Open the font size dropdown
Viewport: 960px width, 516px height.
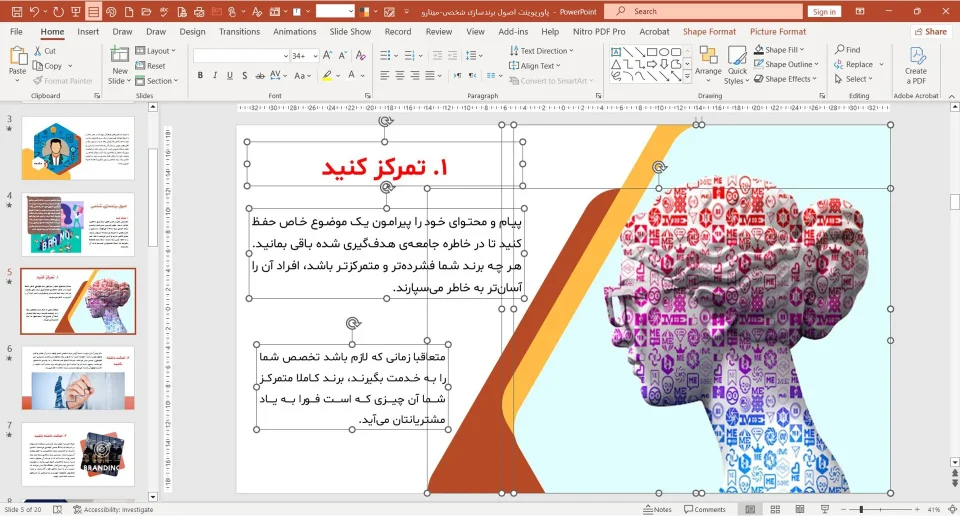coord(315,56)
